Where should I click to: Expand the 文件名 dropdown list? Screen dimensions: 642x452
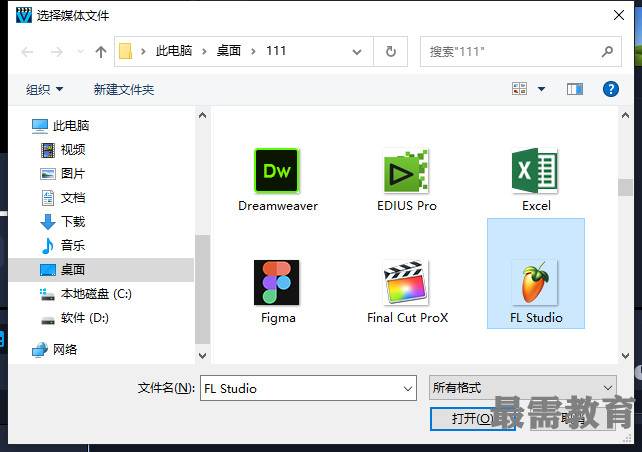click(408, 389)
